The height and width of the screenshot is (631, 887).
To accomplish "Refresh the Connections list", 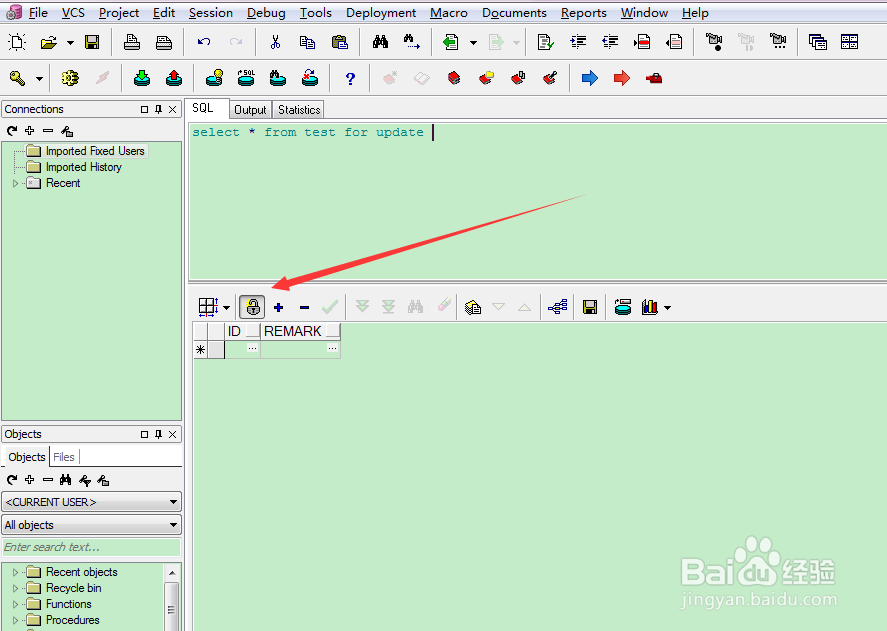I will tap(12, 131).
